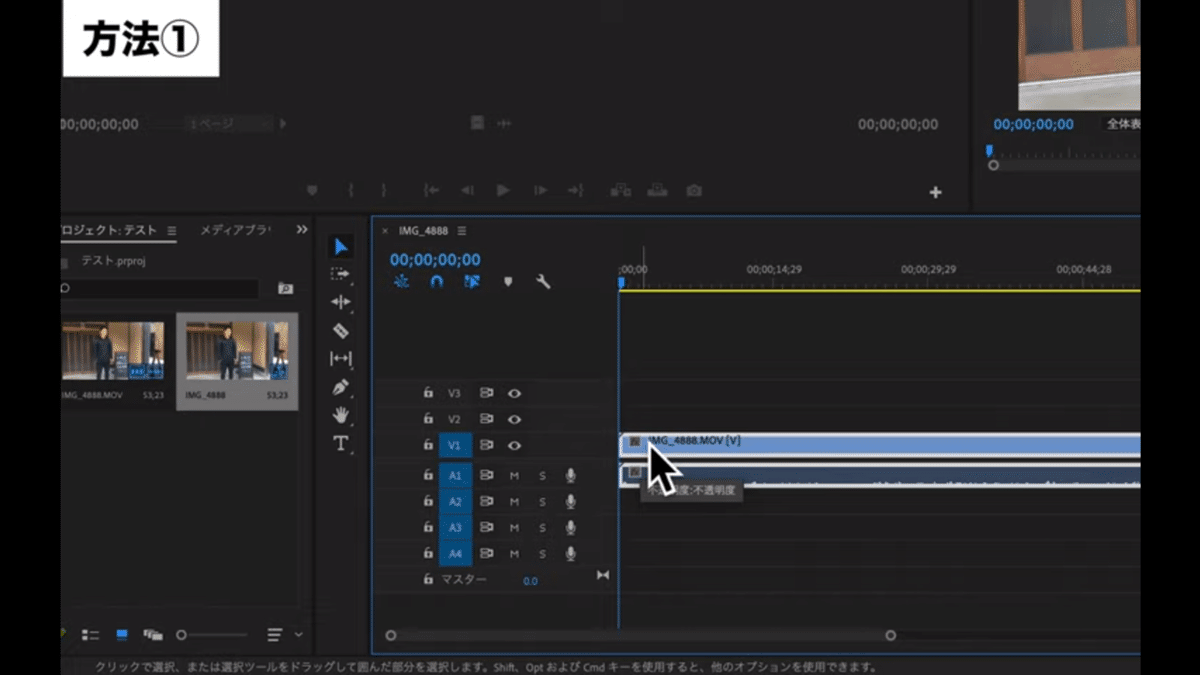Select the IMG_4888.MOV video clip on V1
1200x675 pixels.
click(880, 444)
